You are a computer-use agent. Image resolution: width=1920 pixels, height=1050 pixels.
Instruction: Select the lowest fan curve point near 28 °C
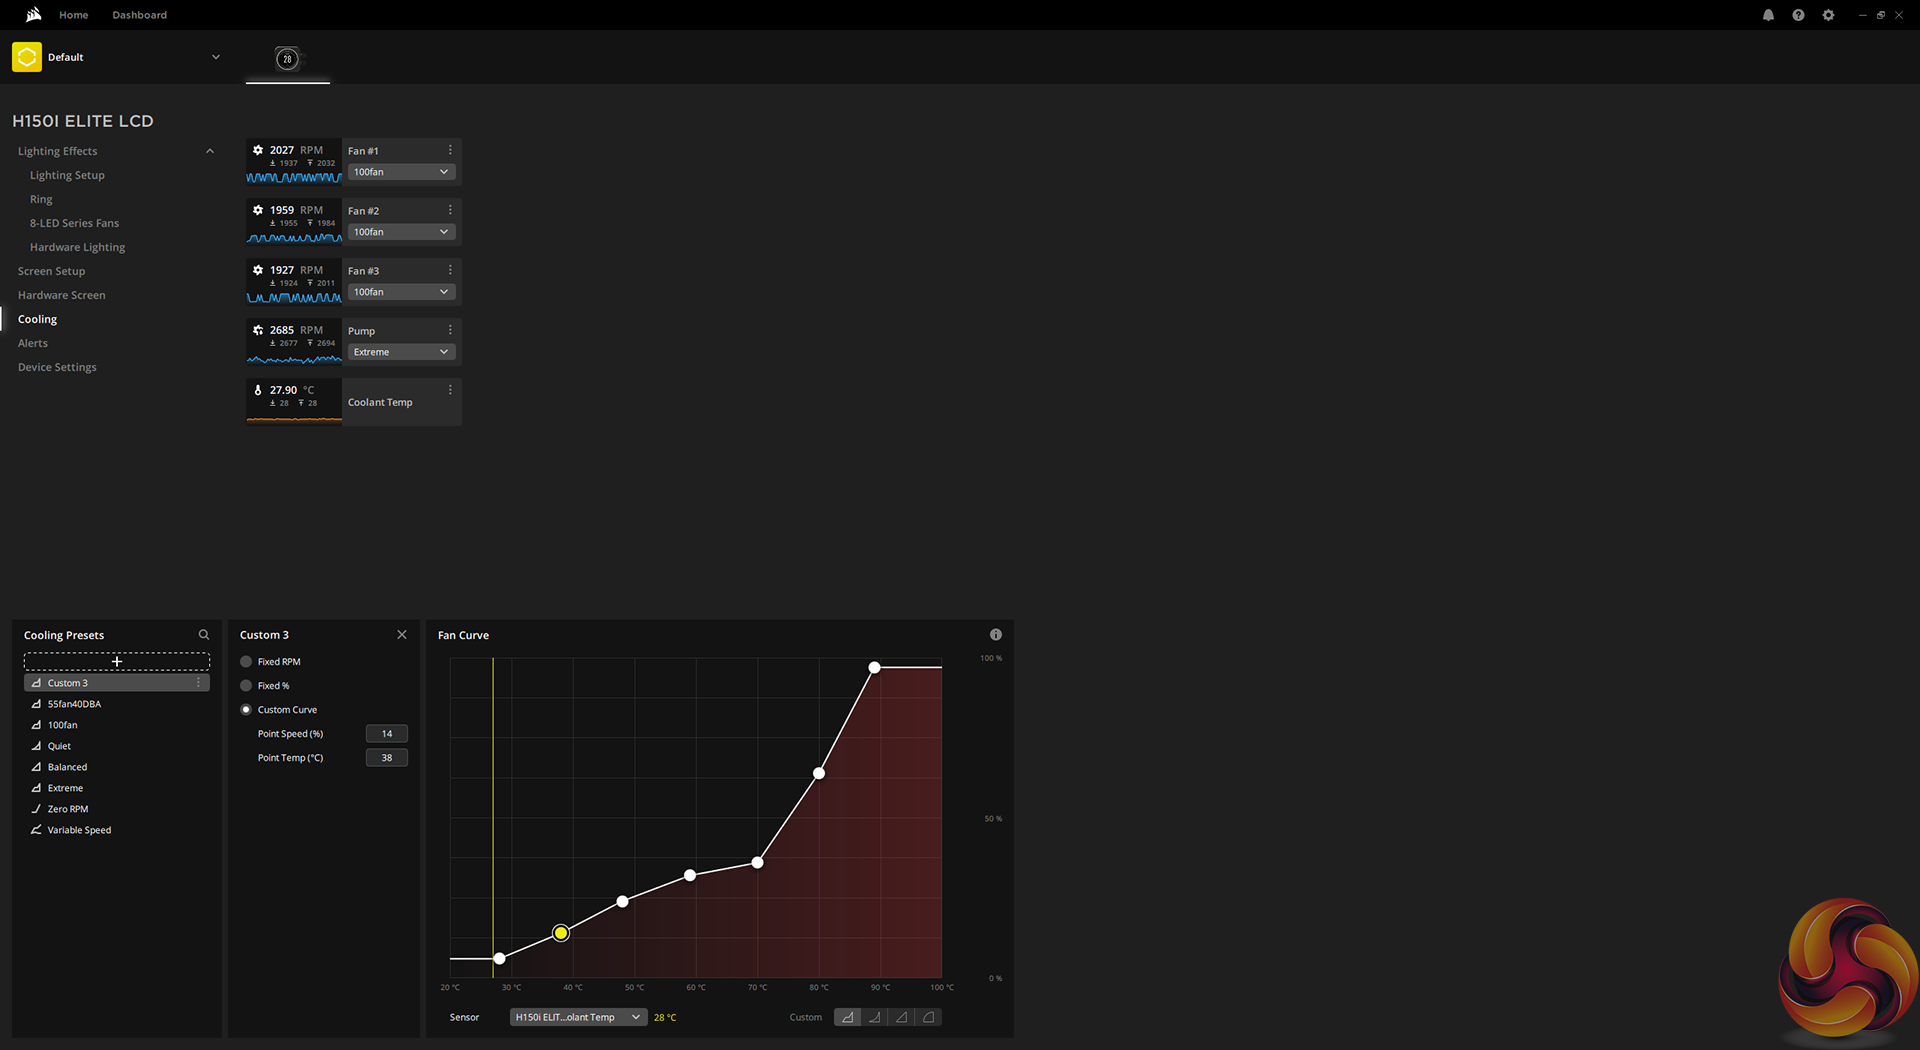pos(499,958)
